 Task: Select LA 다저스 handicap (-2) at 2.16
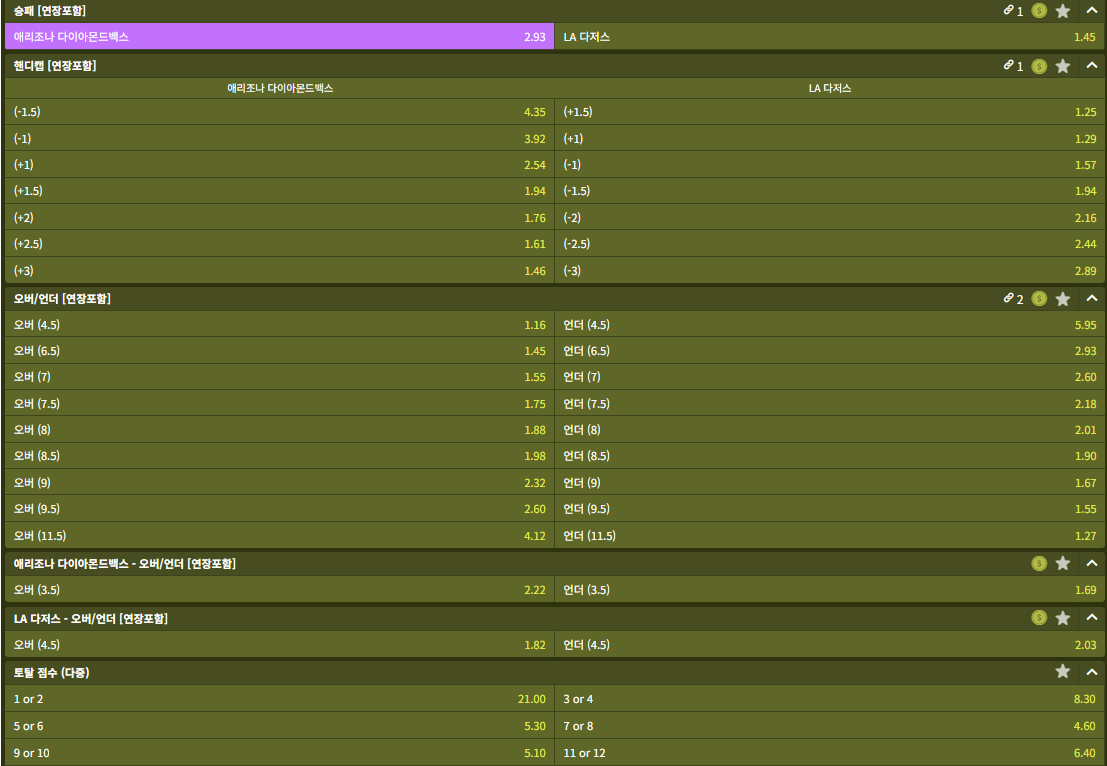point(830,217)
